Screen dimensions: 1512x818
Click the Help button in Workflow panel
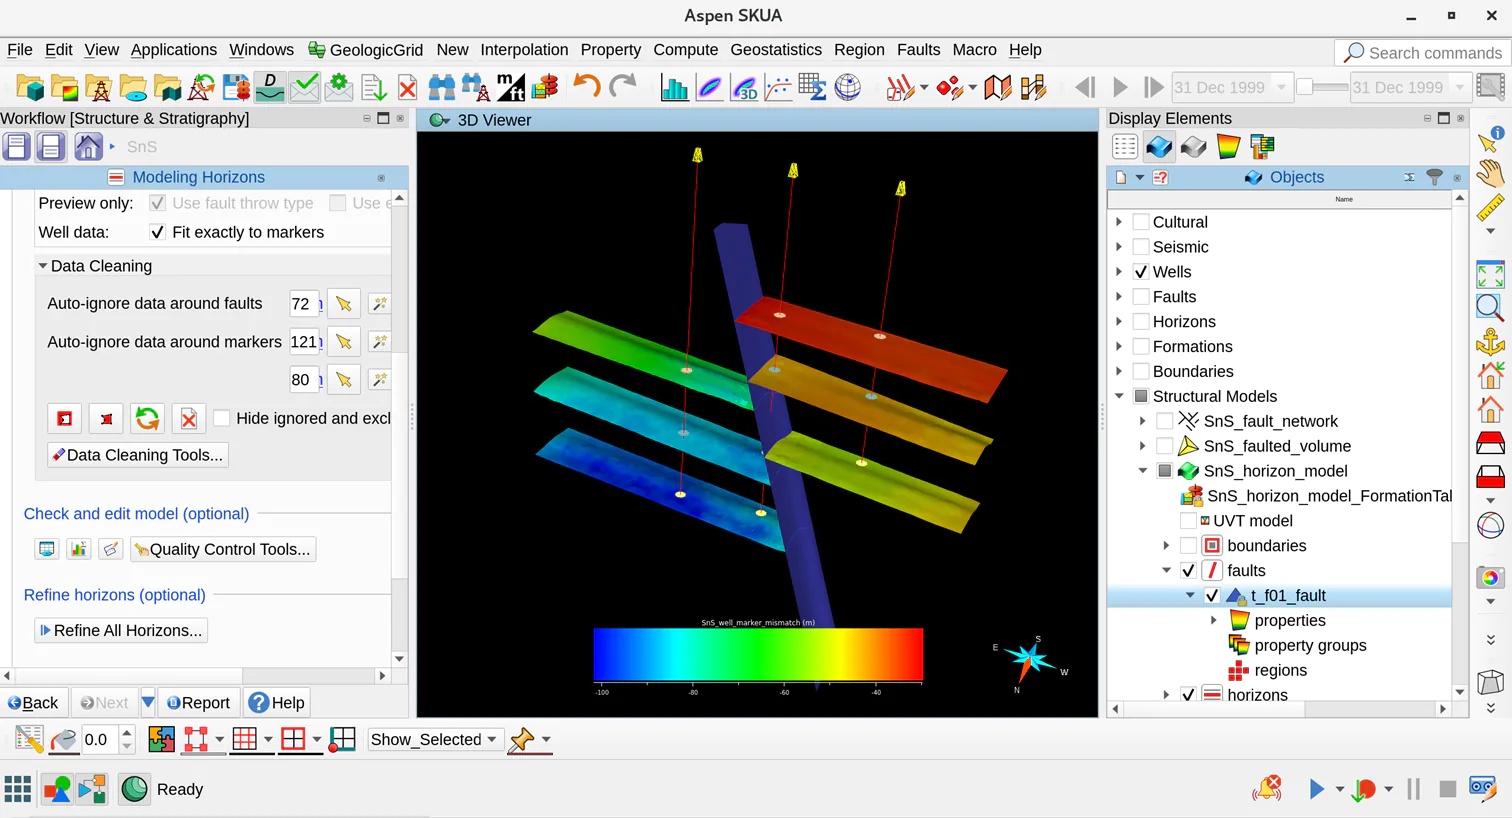[x=277, y=703]
